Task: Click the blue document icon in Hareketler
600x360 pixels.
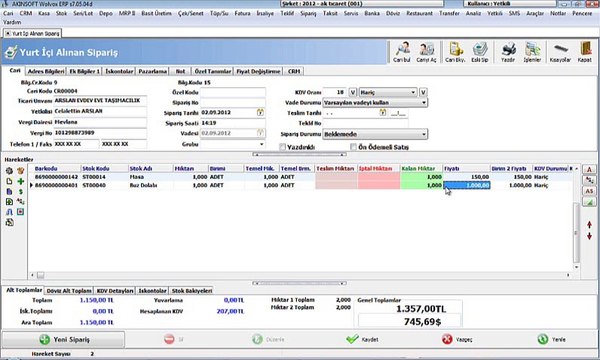Action: pyautogui.click(x=10, y=191)
